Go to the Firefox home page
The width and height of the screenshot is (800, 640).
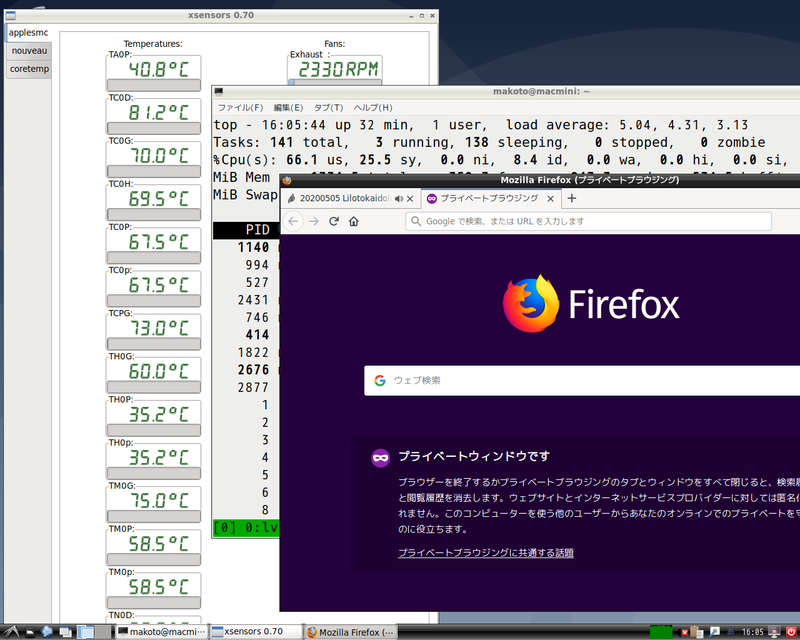[354, 221]
